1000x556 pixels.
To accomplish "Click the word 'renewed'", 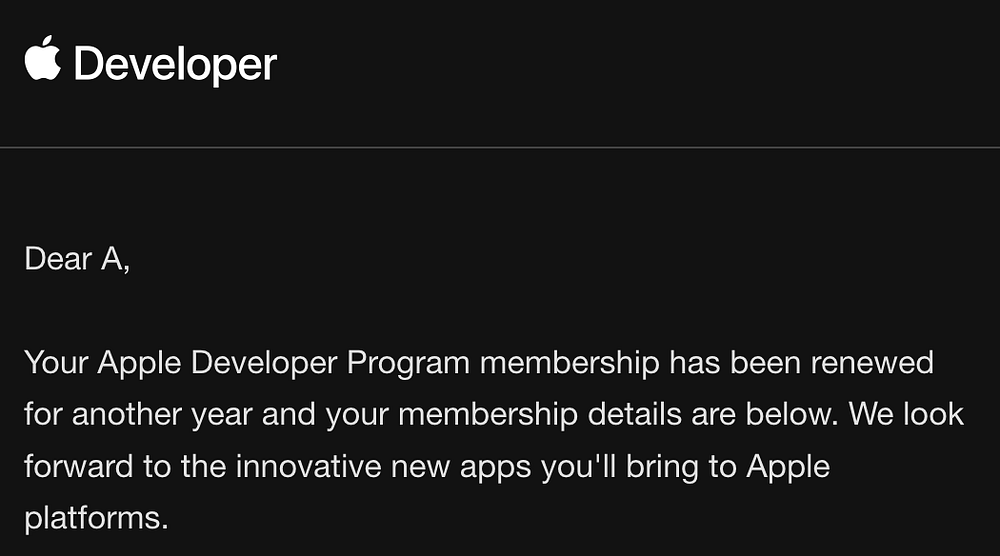I will click(872, 362).
